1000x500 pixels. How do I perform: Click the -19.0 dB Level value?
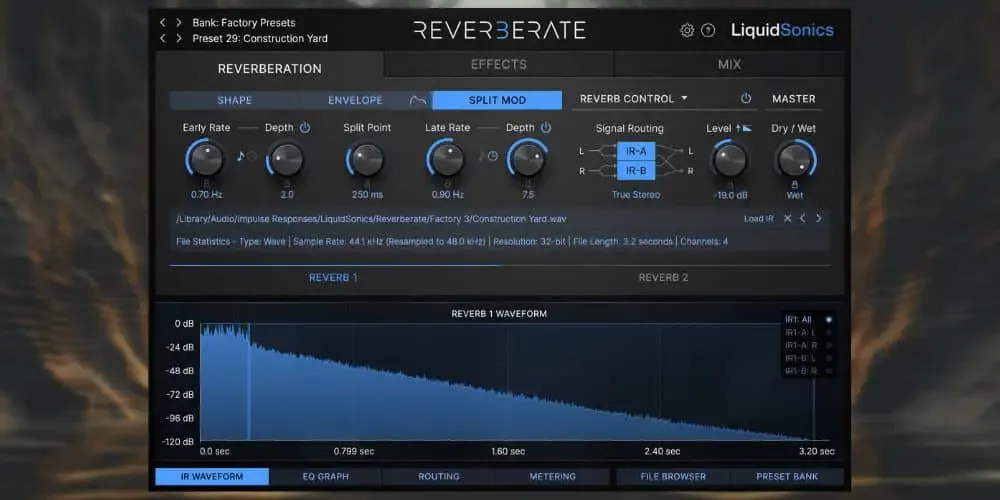coord(730,195)
